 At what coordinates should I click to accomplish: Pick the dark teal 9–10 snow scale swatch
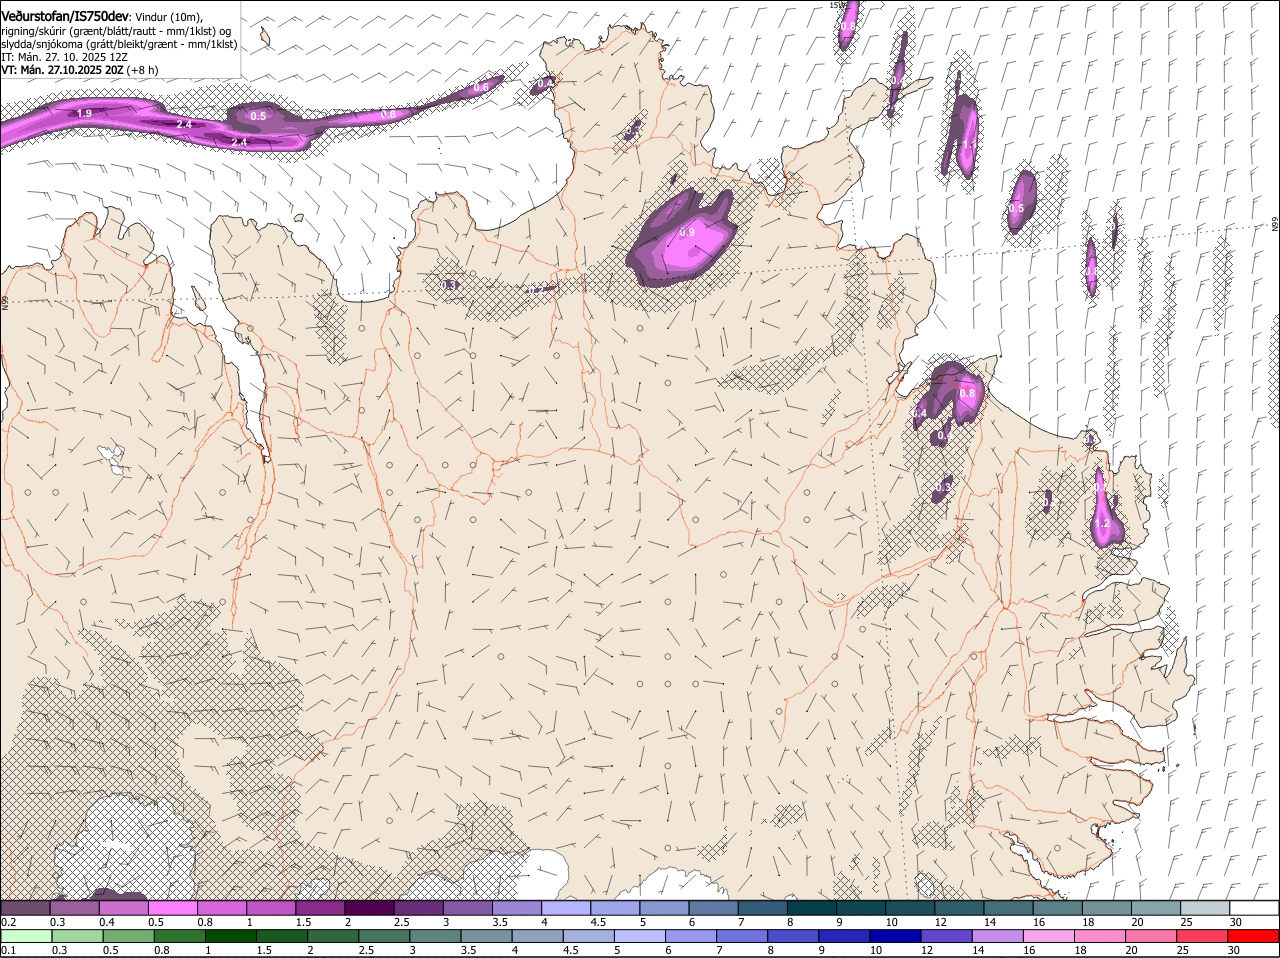tap(861, 908)
